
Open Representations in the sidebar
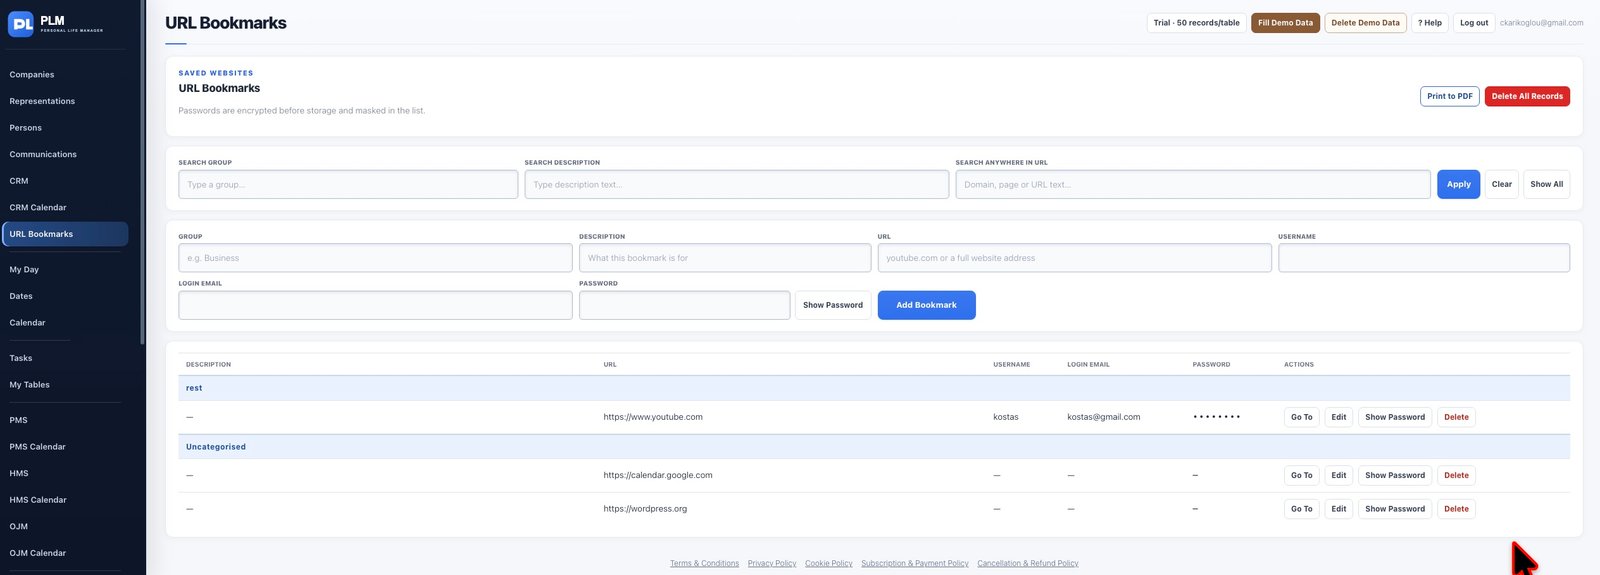click(x=42, y=101)
